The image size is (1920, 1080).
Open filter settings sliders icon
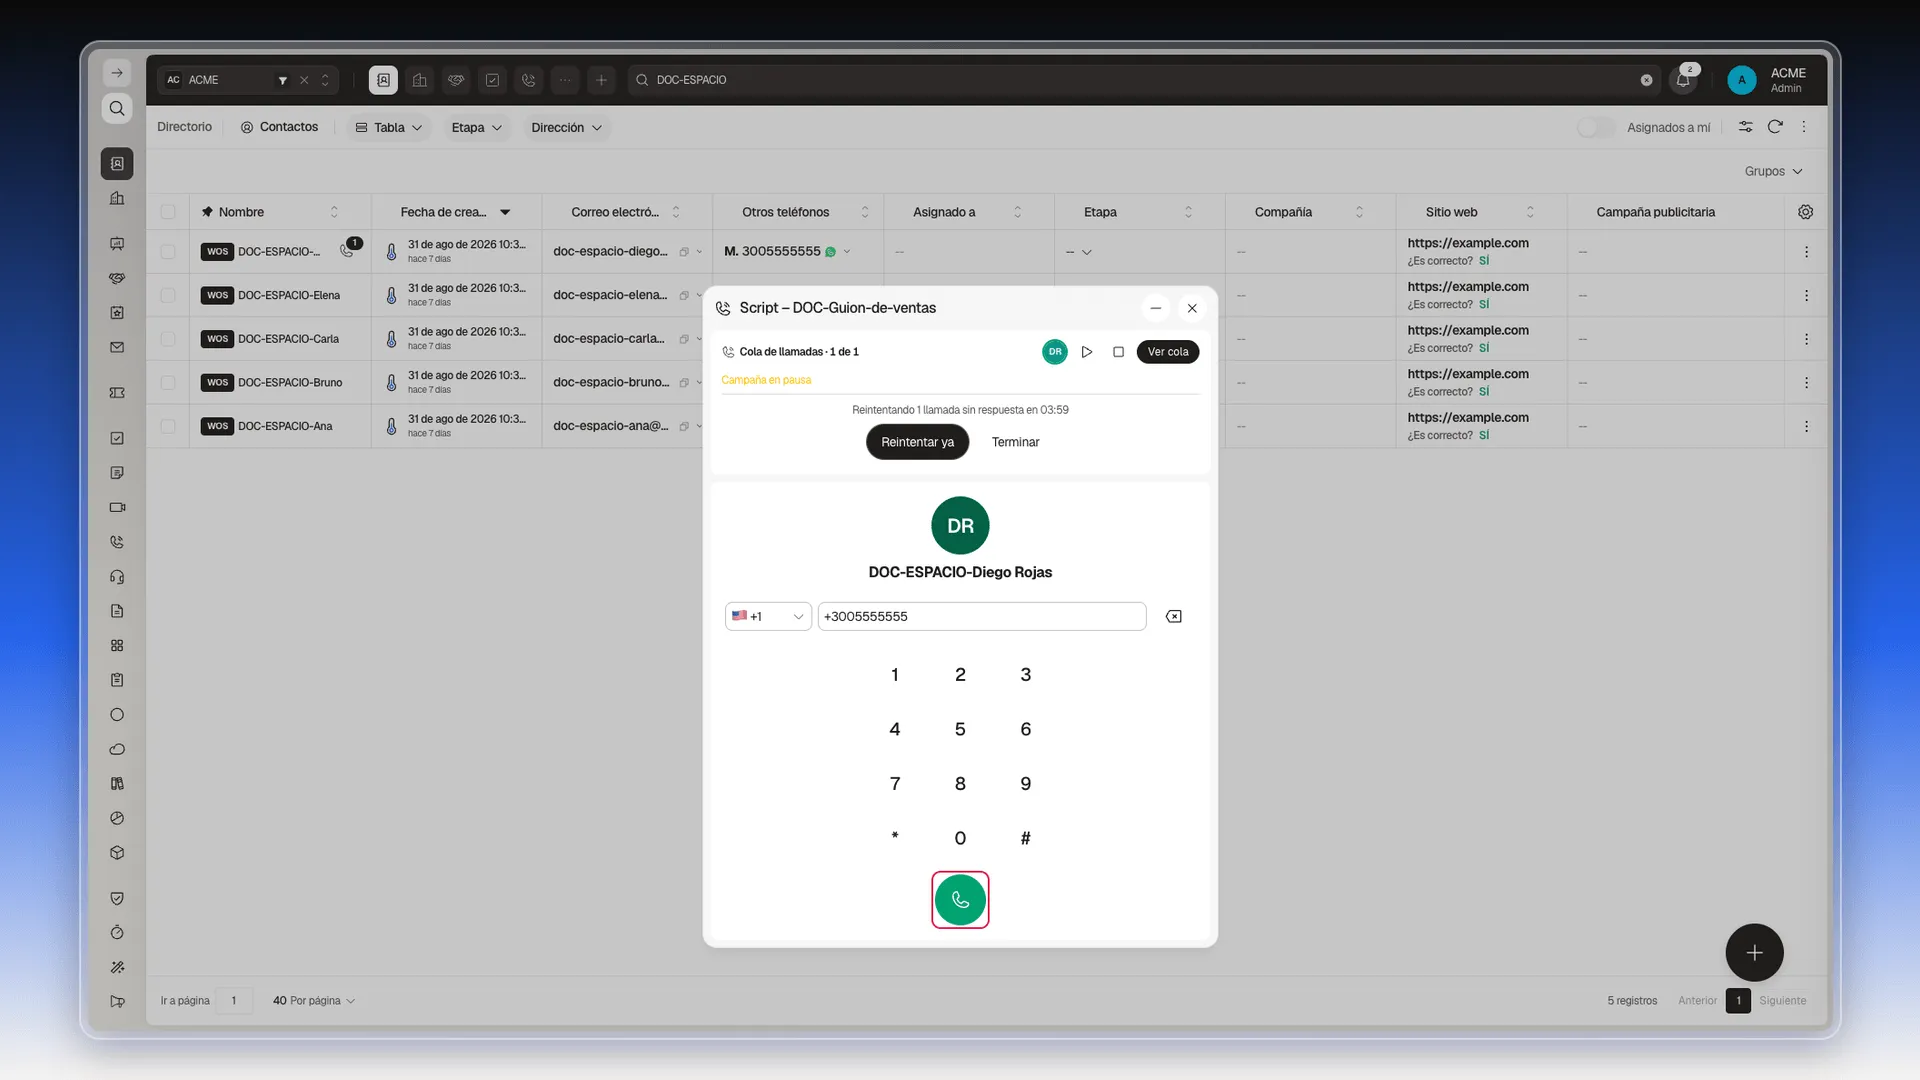(x=1745, y=127)
